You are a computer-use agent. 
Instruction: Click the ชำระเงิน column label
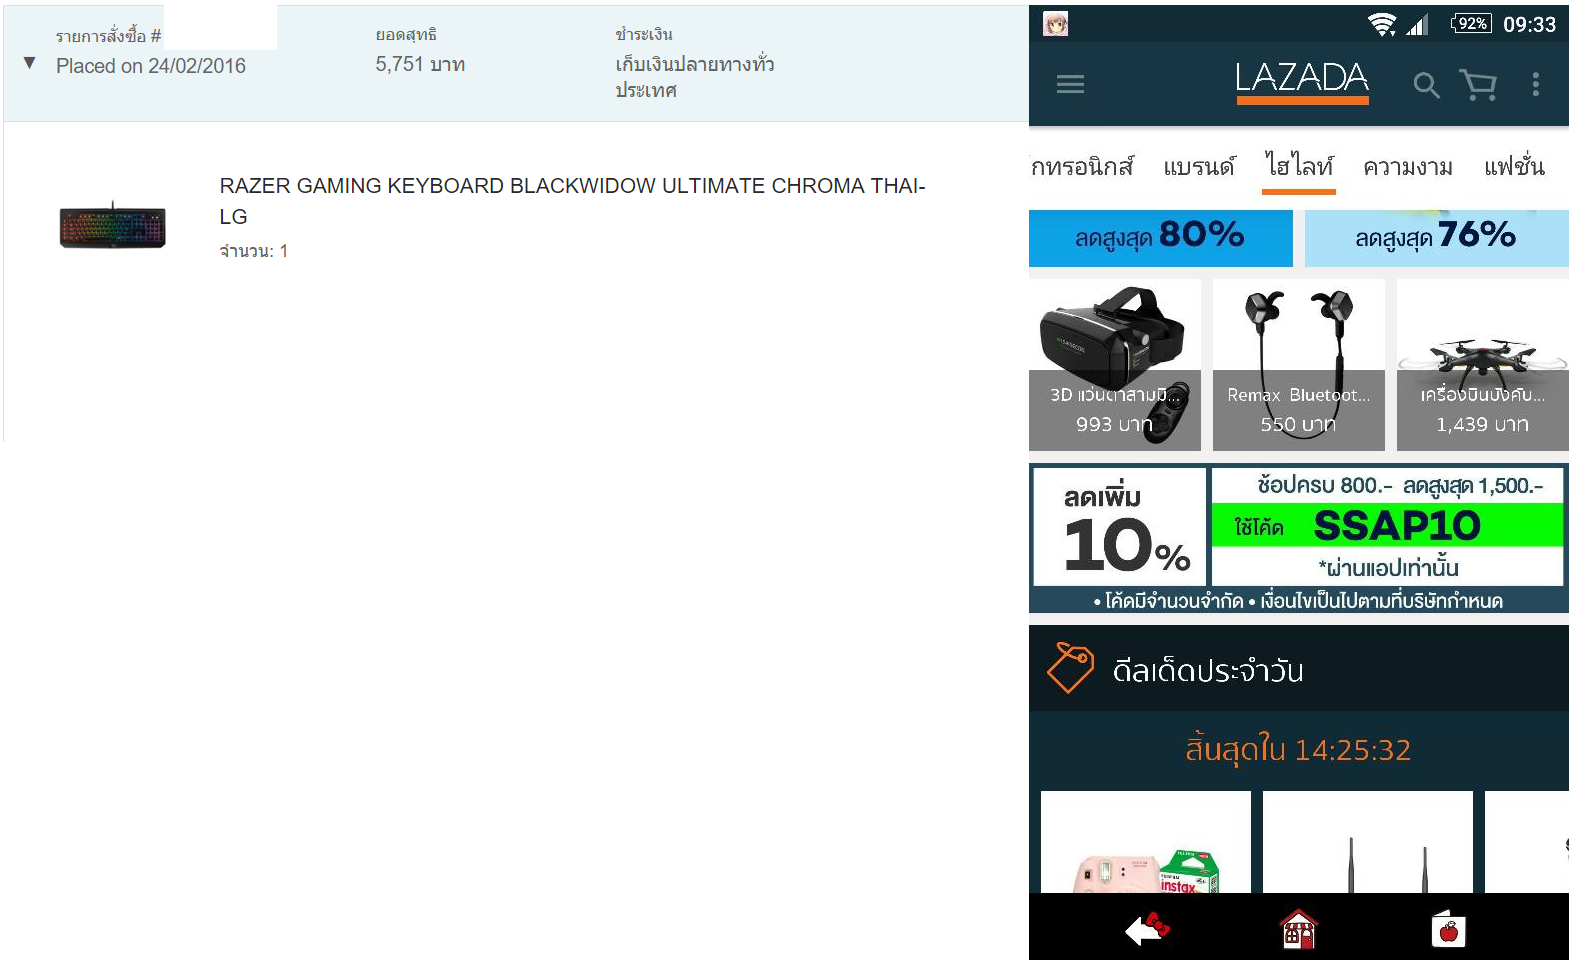click(644, 35)
